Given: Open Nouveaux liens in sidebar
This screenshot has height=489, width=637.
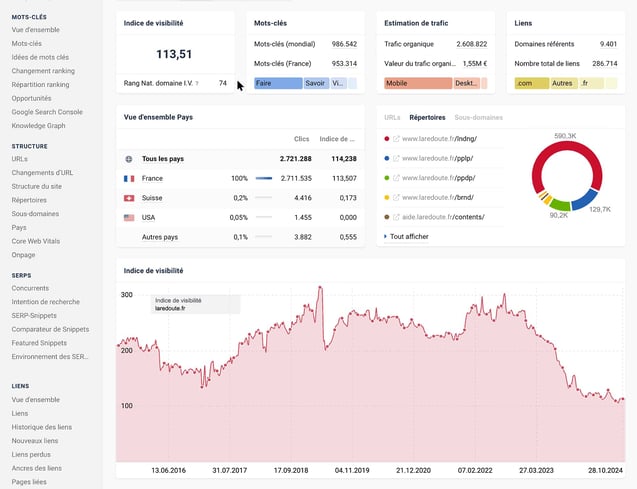Looking at the screenshot, I should click(35, 441).
